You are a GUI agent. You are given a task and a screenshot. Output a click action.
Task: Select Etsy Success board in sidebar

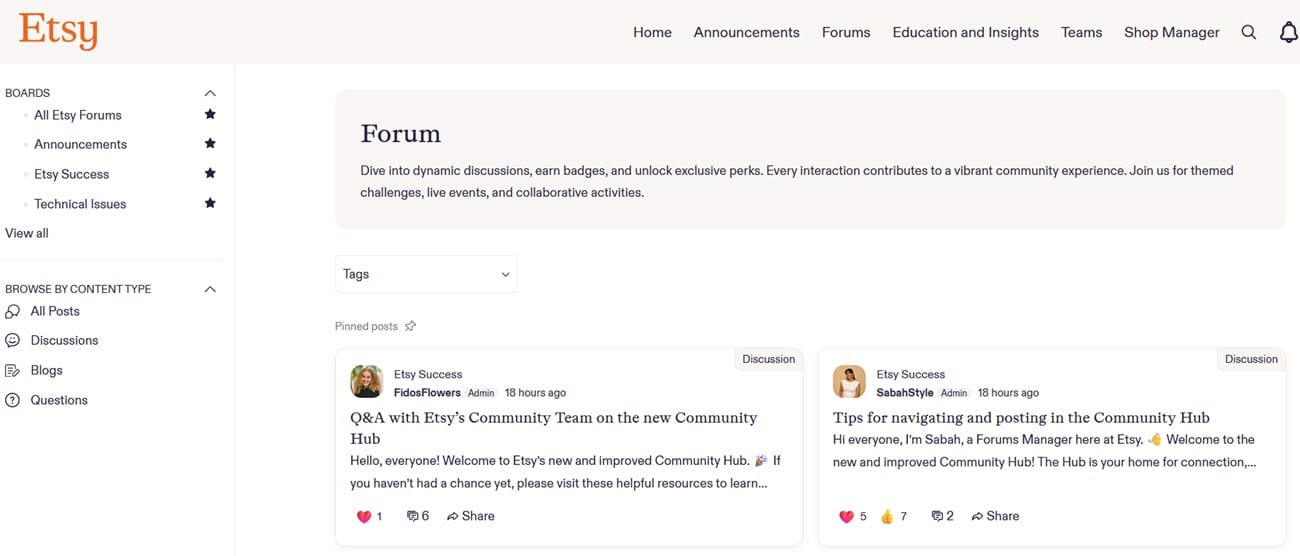(x=72, y=174)
